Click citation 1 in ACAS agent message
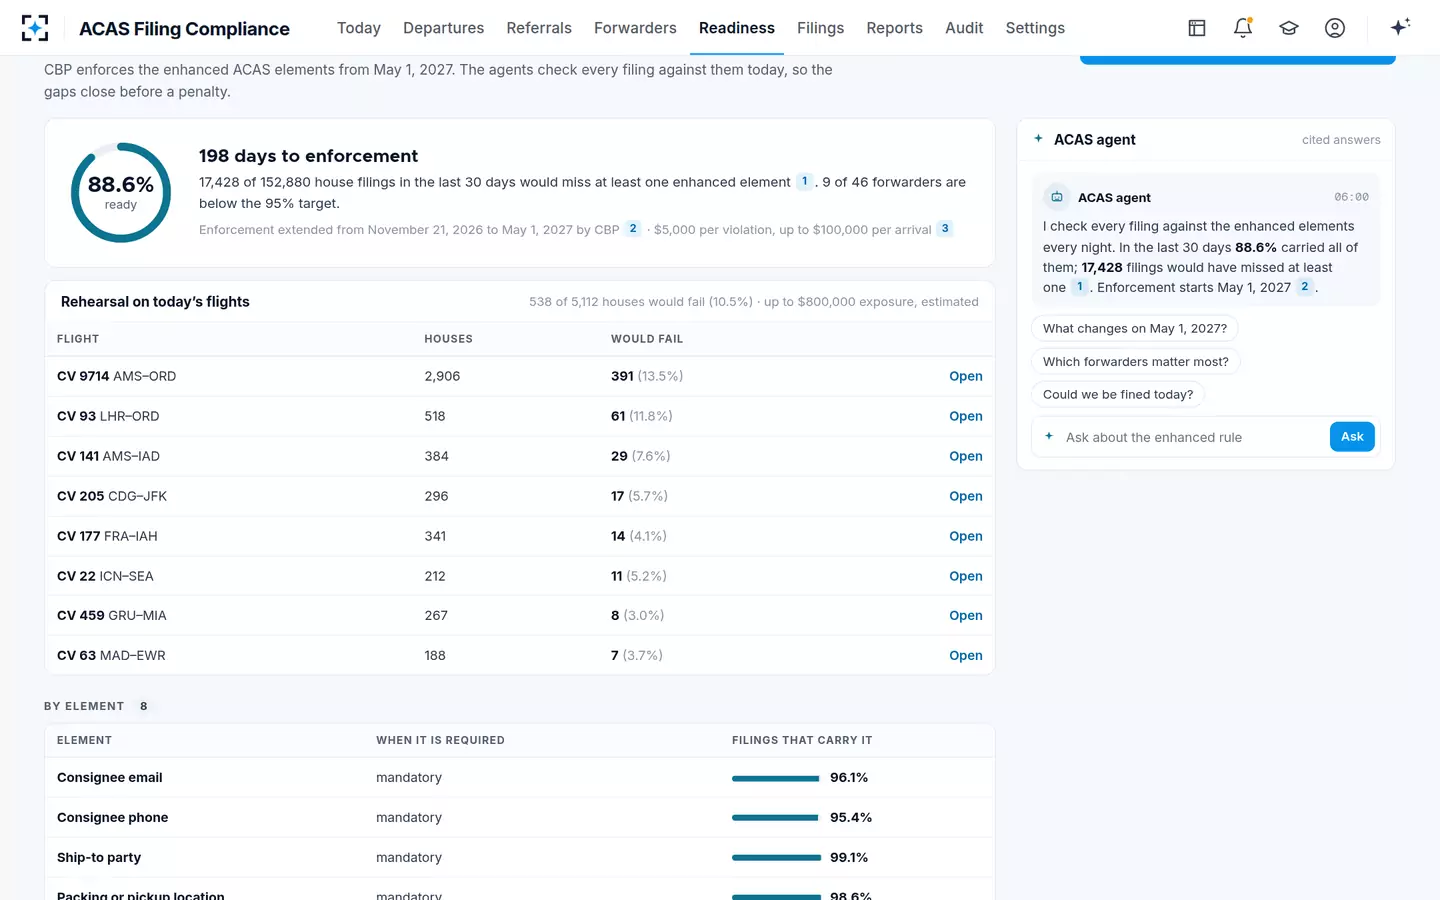The image size is (1440, 900). point(1080,287)
